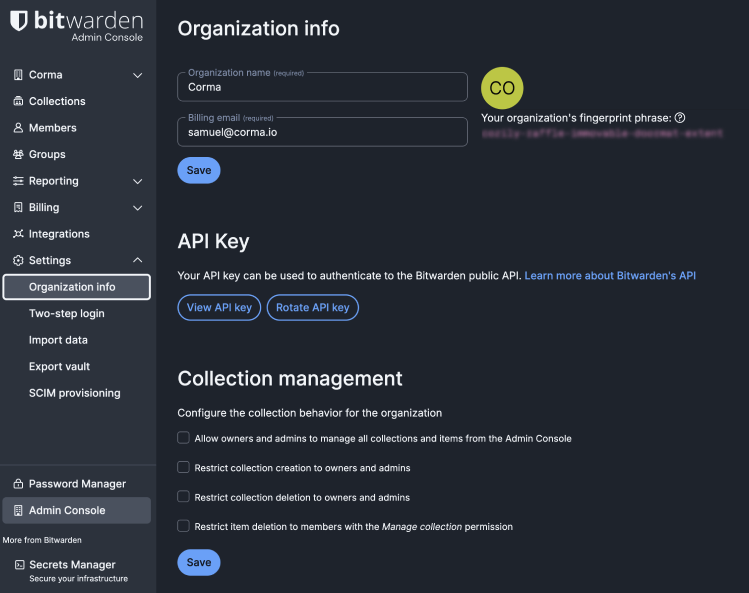Open Groups via its sidebar icon
The height and width of the screenshot is (593, 749).
click(x=18, y=154)
